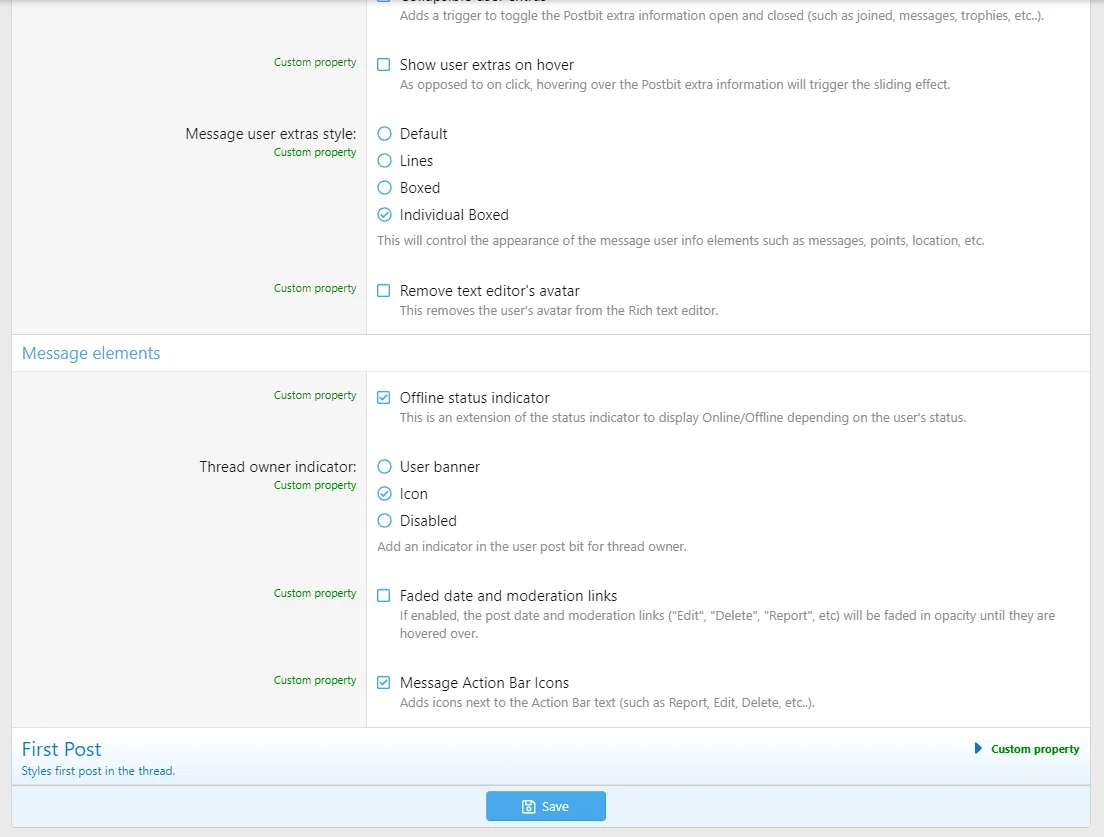Screen dimensions: 1104x837
Task: Check Remove text editor's avatar
Action: point(384,291)
